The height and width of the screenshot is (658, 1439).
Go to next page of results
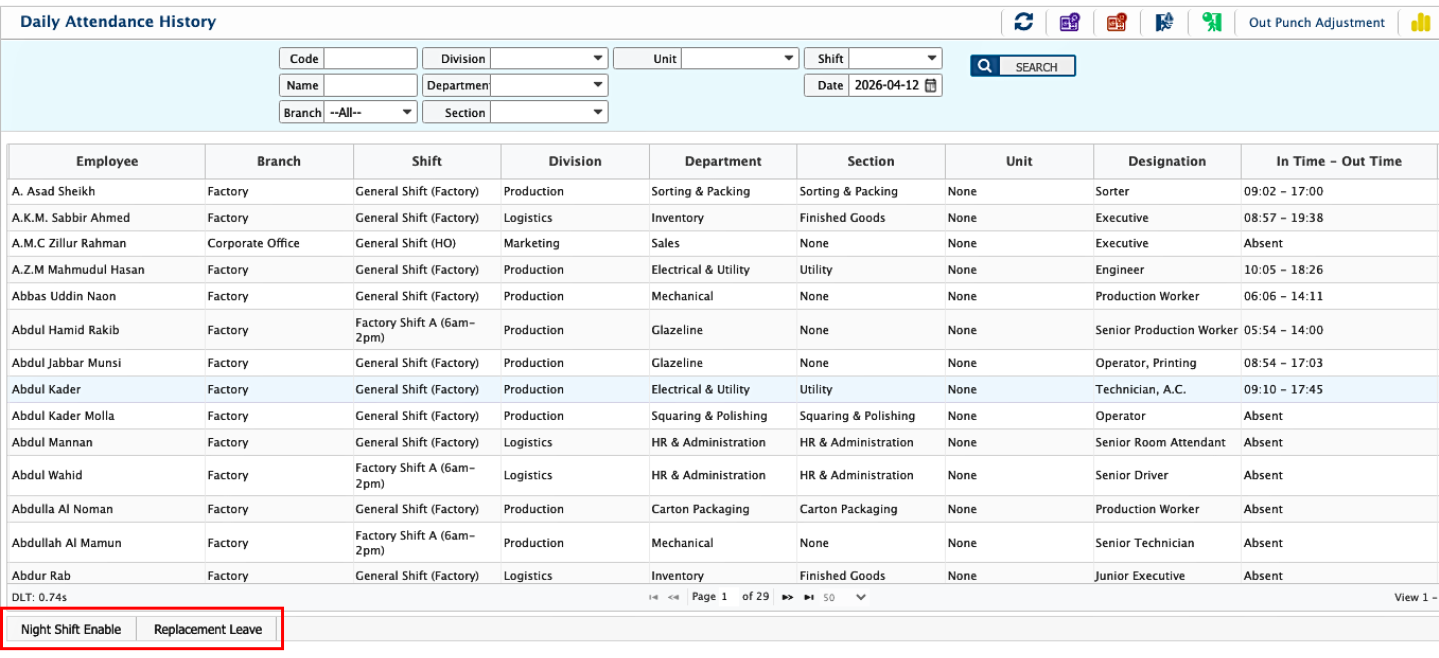coord(787,597)
